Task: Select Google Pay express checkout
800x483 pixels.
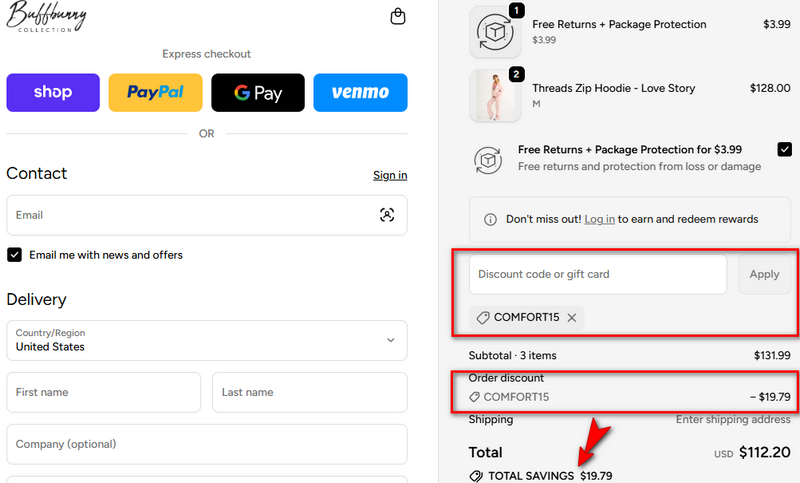Action: [x=257, y=93]
